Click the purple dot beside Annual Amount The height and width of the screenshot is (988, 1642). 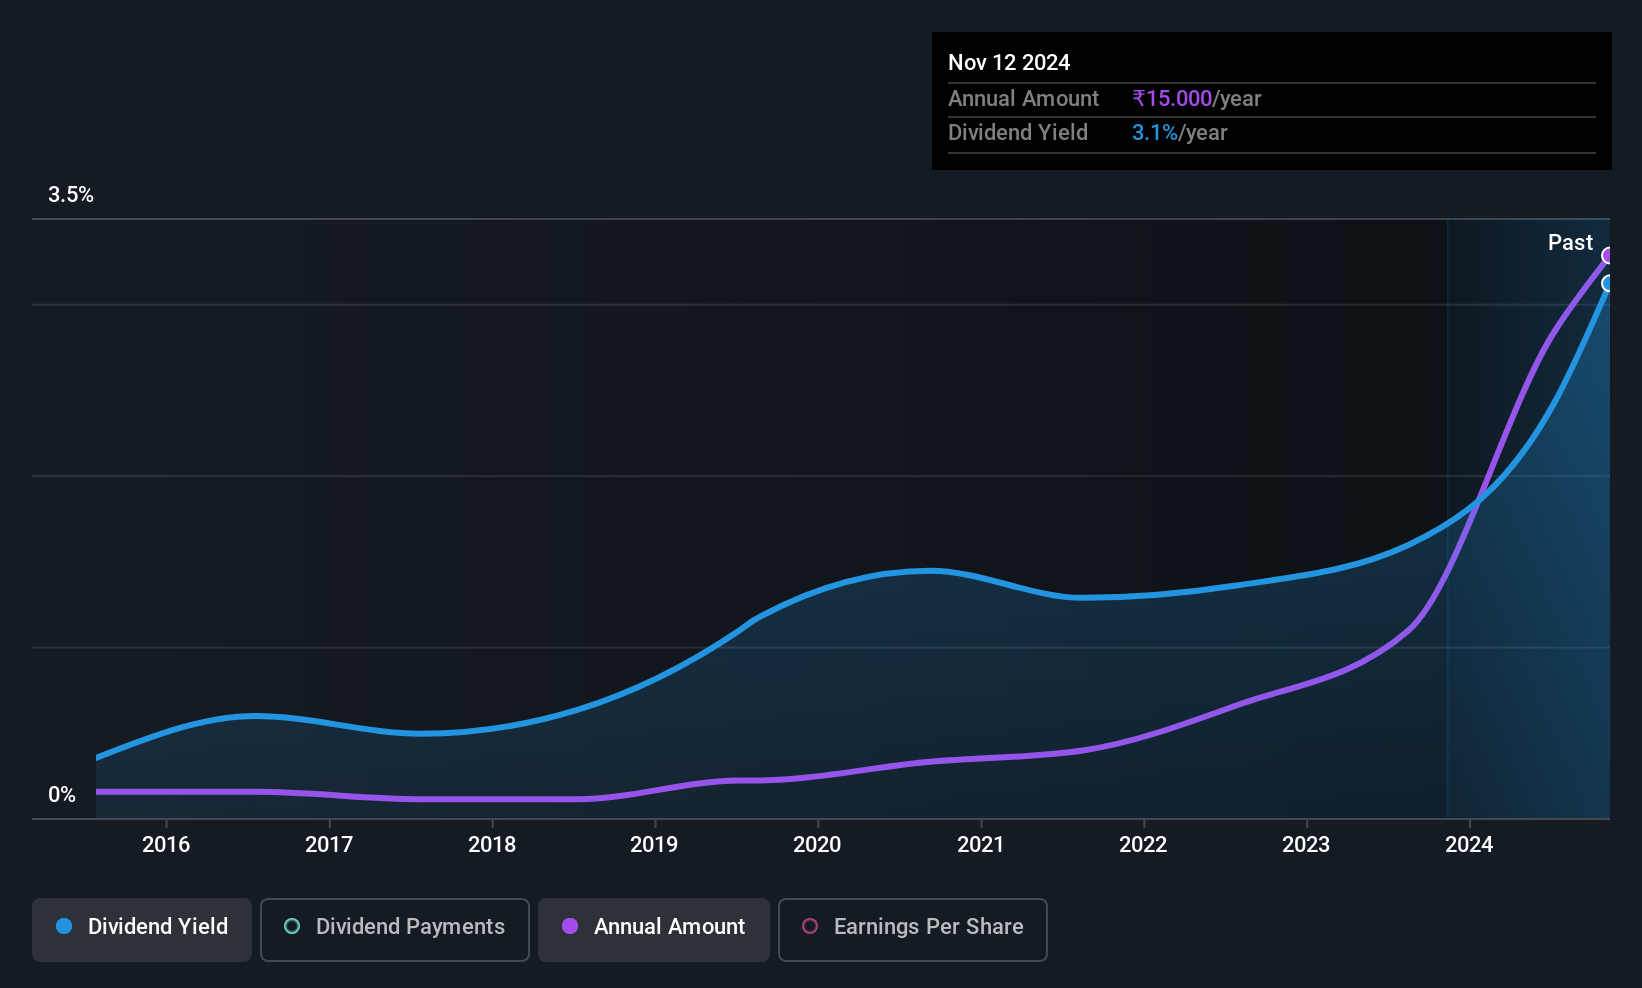click(570, 927)
